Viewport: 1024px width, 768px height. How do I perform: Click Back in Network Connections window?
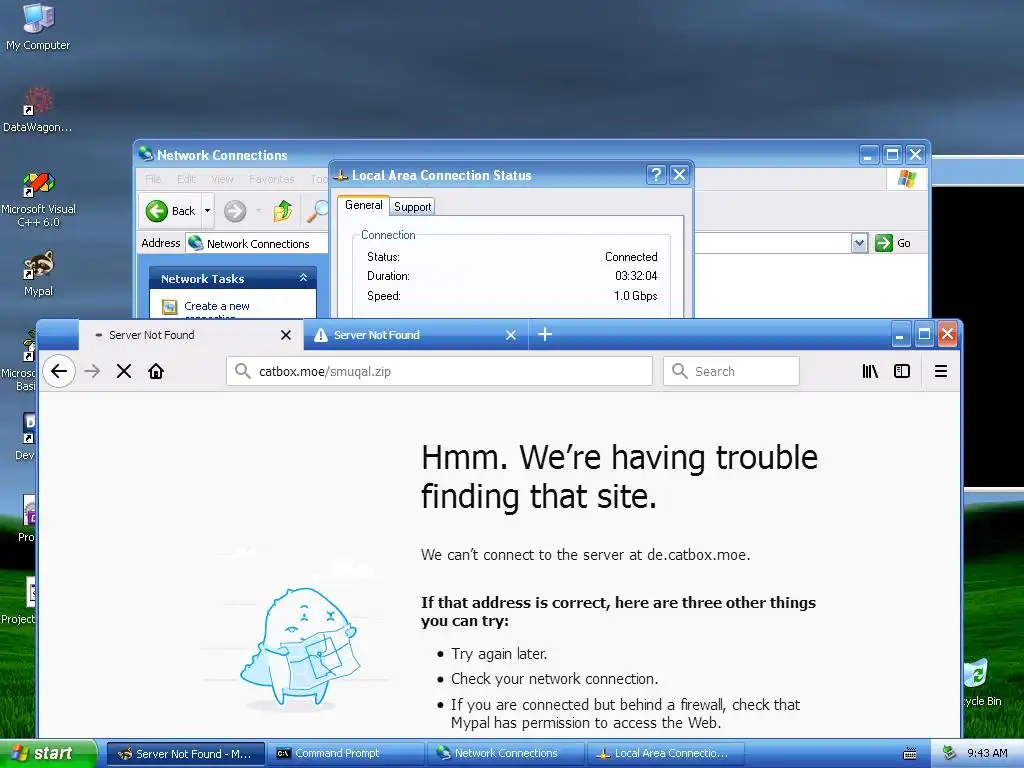tap(171, 211)
